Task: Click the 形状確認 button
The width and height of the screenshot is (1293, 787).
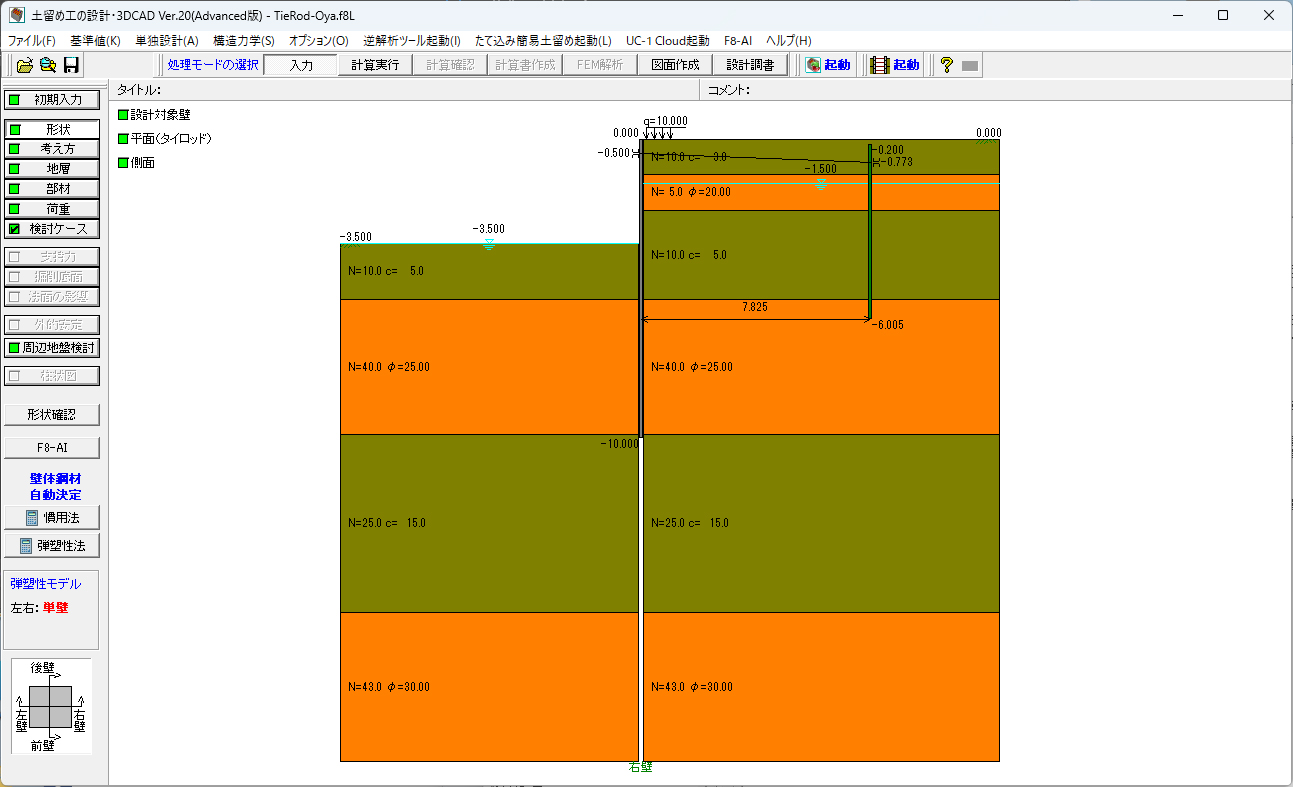Action: pyautogui.click(x=52, y=414)
